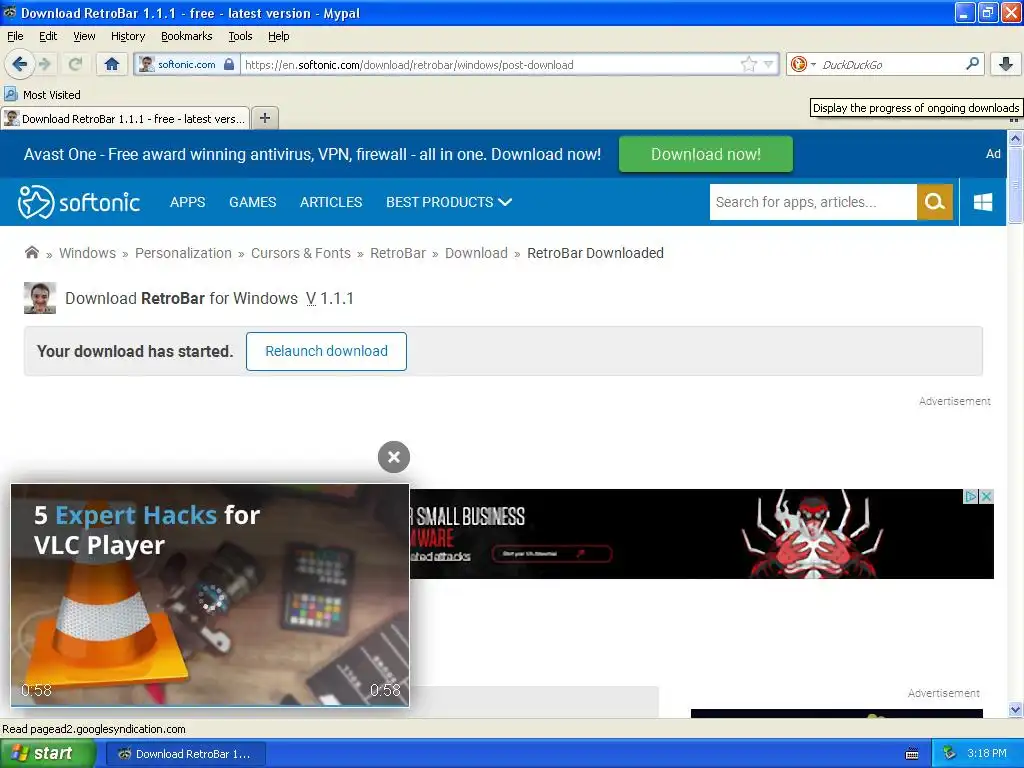1024x768 pixels.
Task: Open the DuckDuckGo search engine selector
Action: point(803,64)
